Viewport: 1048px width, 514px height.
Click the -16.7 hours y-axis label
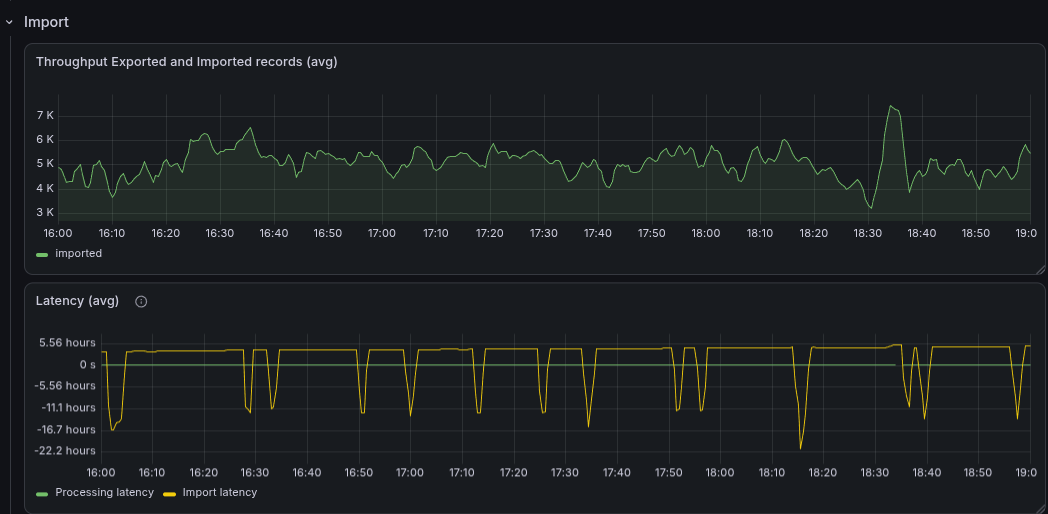click(x=66, y=429)
